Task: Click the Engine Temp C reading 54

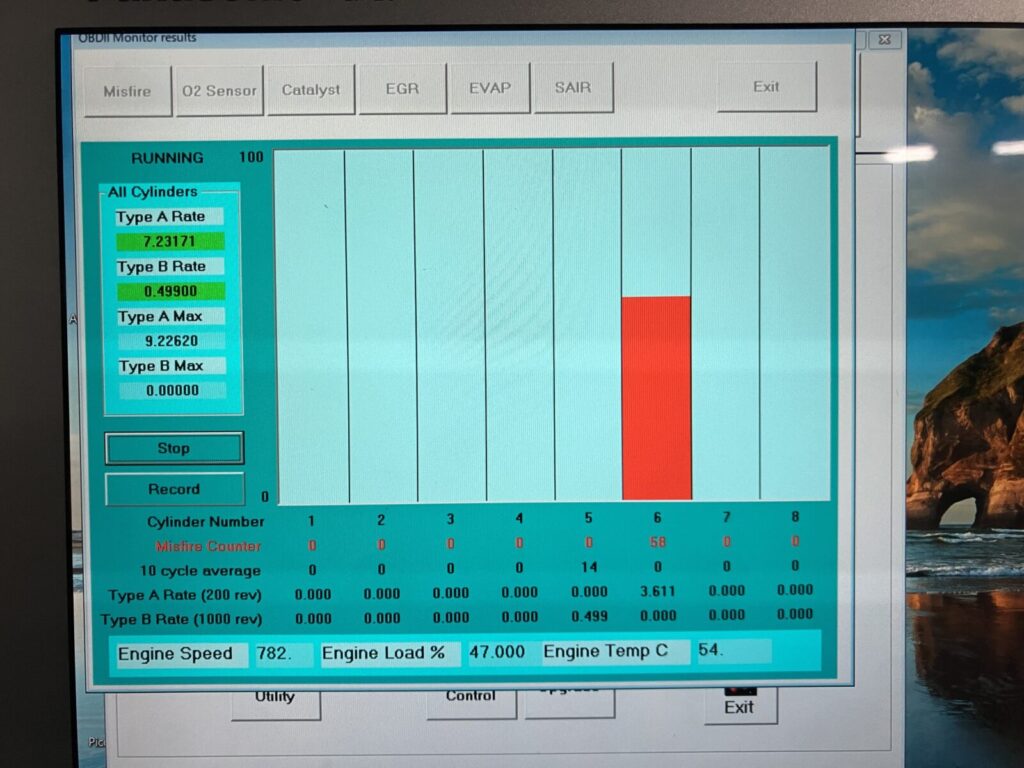Action: pos(733,651)
